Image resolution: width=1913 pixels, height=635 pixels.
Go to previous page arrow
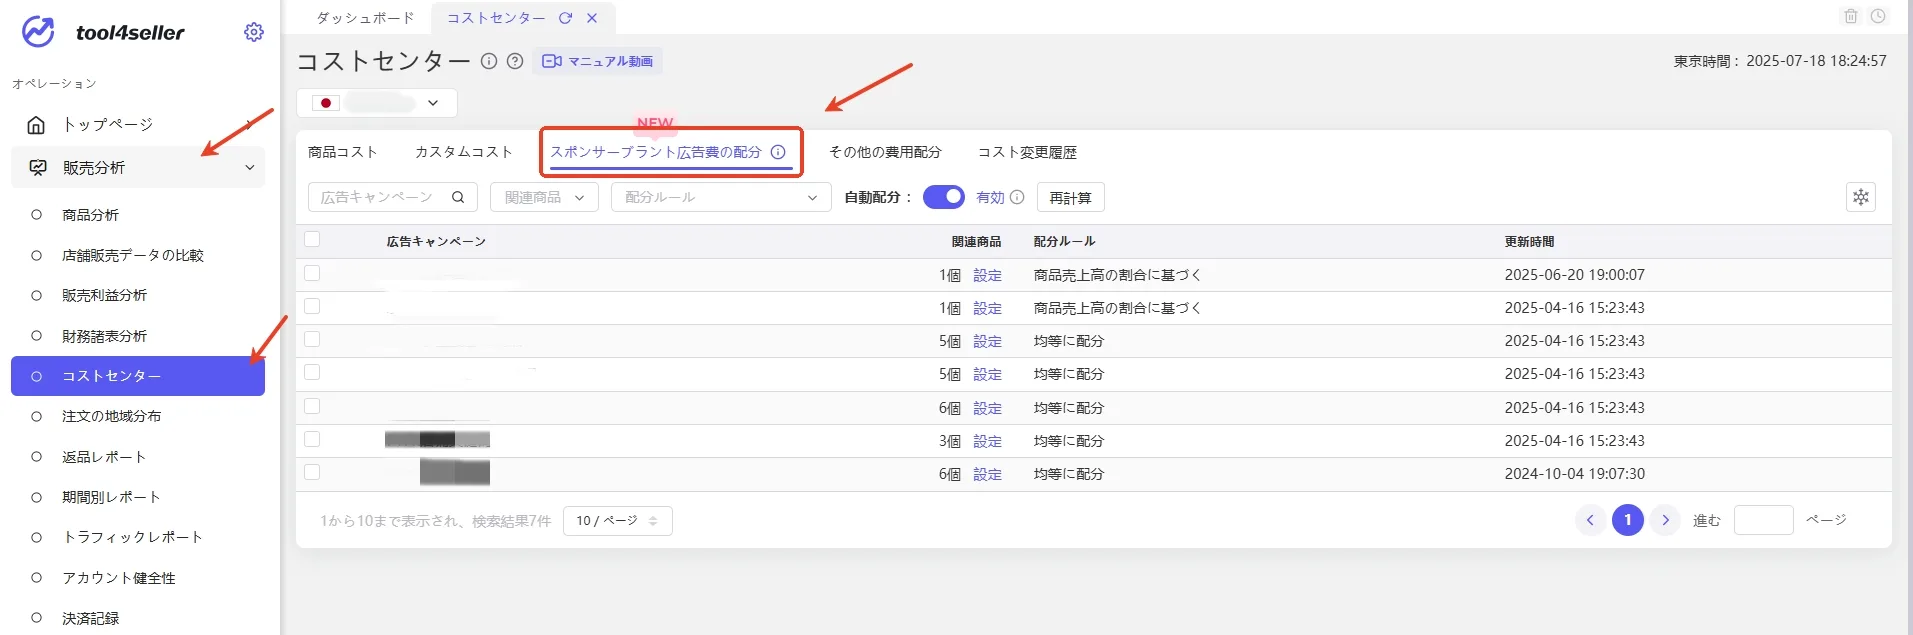pyautogui.click(x=1590, y=520)
